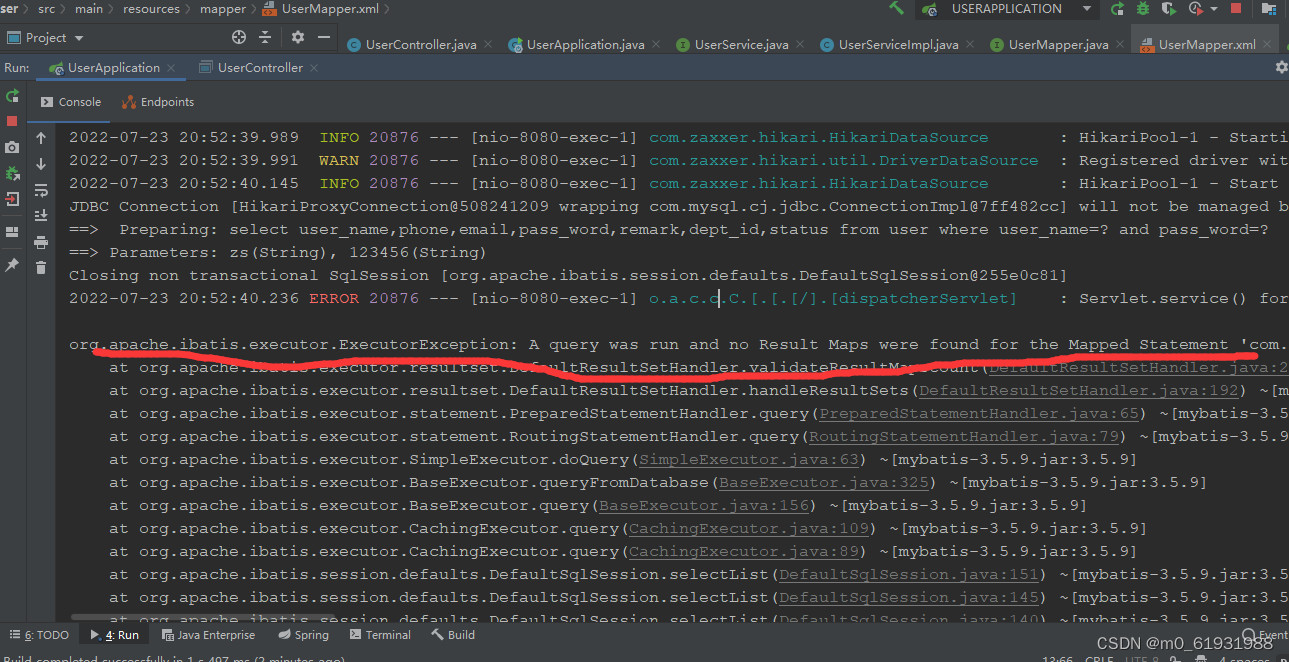Click mapper in the breadcrumb path
The width and height of the screenshot is (1289, 662).
pyautogui.click(x=222, y=8)
